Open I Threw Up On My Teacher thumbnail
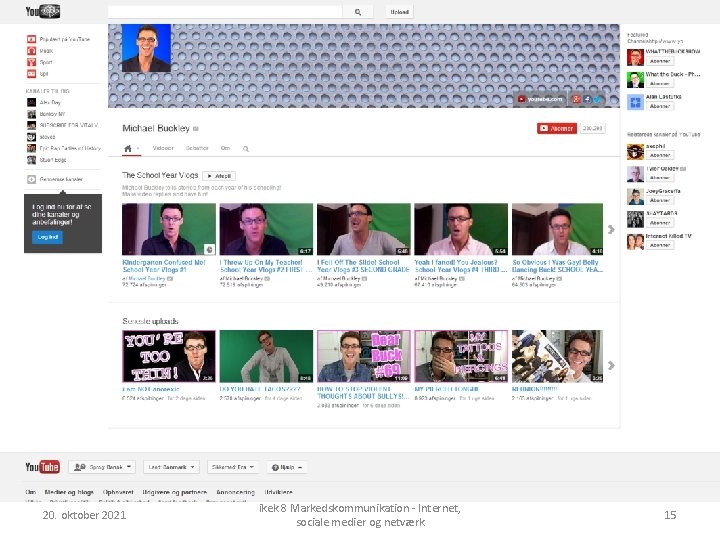This screenshot has width=720, height=540. click(x=266, y=229)
